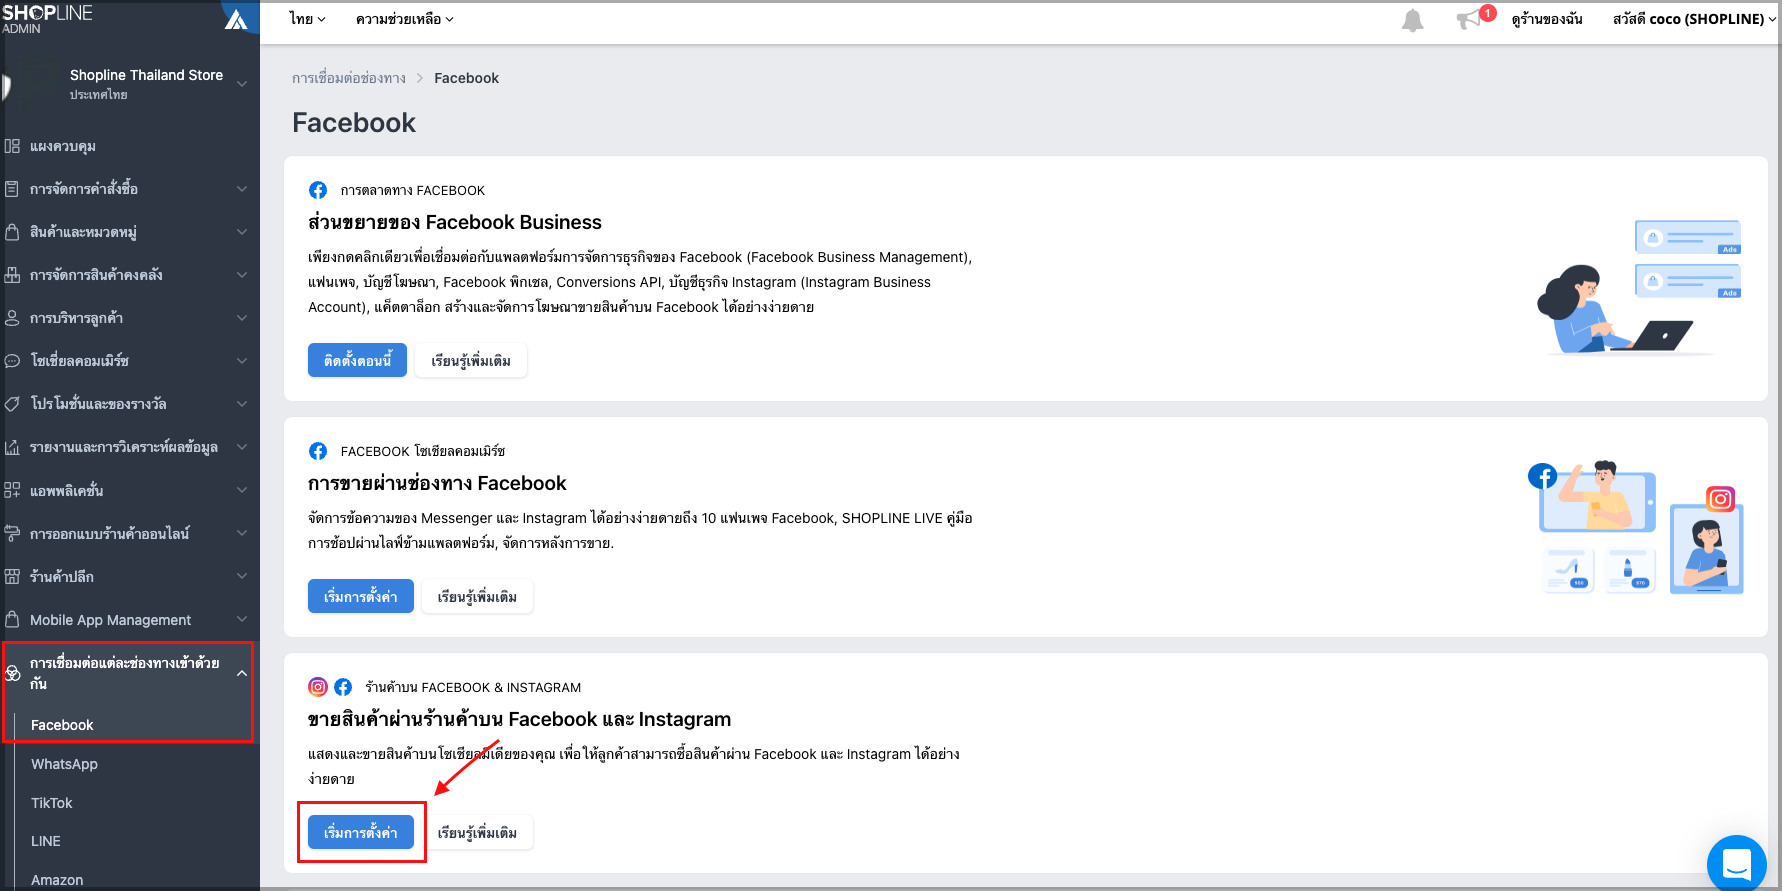Expand Mobile App Management chevron
1782x891 pixels.
[242, 620]
